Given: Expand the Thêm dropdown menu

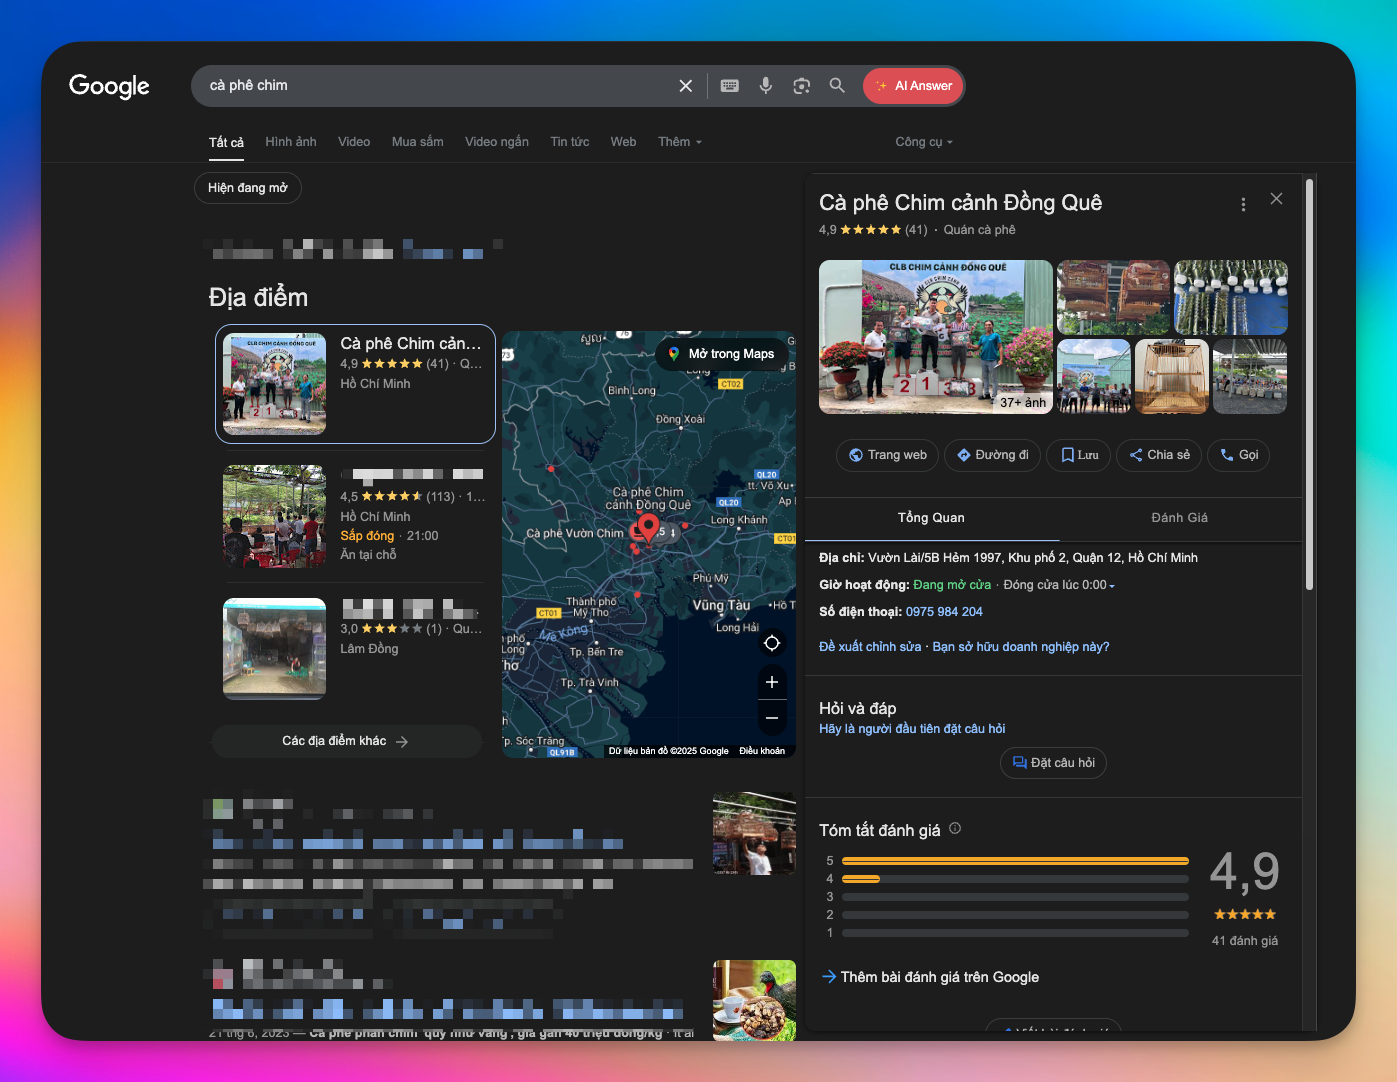Looking at the screenshot, I should [680, 142].
